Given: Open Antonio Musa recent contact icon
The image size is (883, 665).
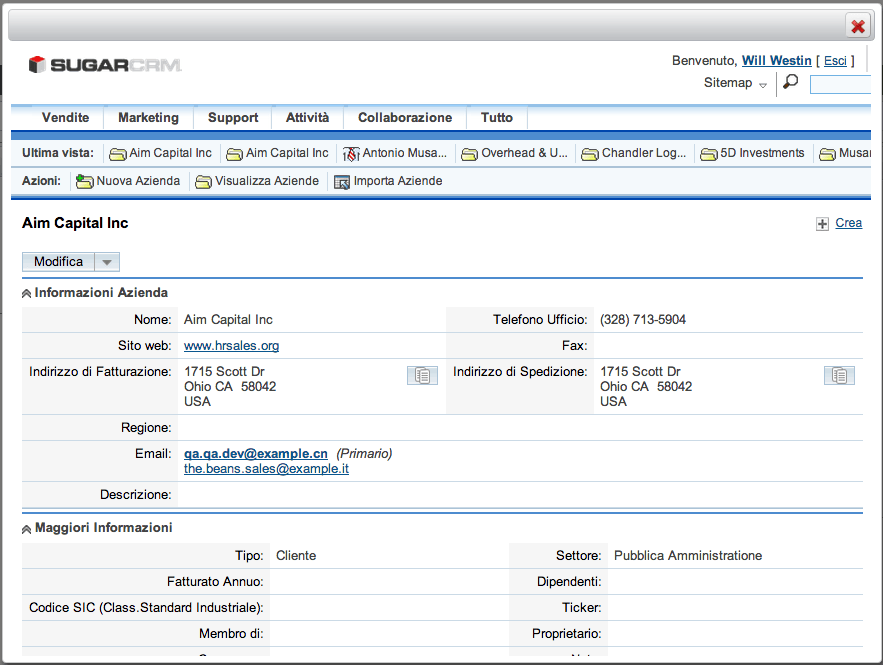Looking at the screenshot, I should (x=351, y=154).
